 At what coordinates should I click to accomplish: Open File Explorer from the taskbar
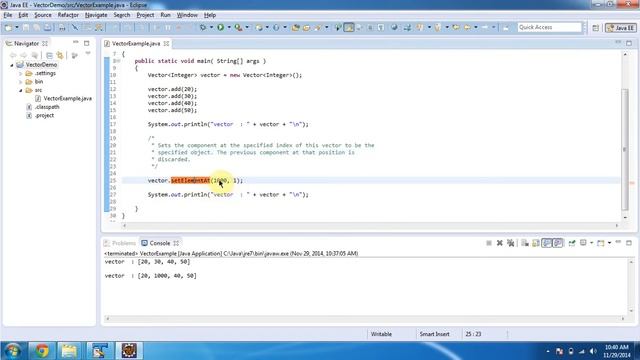click(x=69, y=351)
